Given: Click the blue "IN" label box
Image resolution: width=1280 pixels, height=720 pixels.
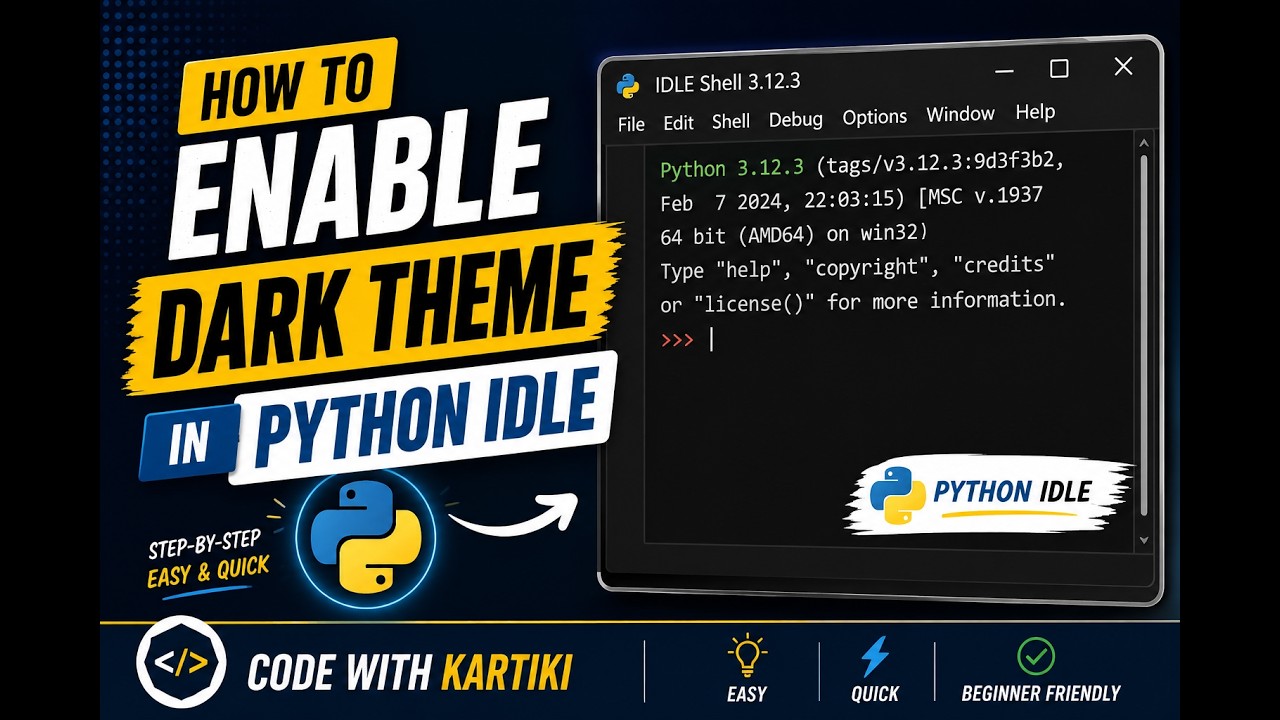Looking at the screenshot, I should click(189, 444).
